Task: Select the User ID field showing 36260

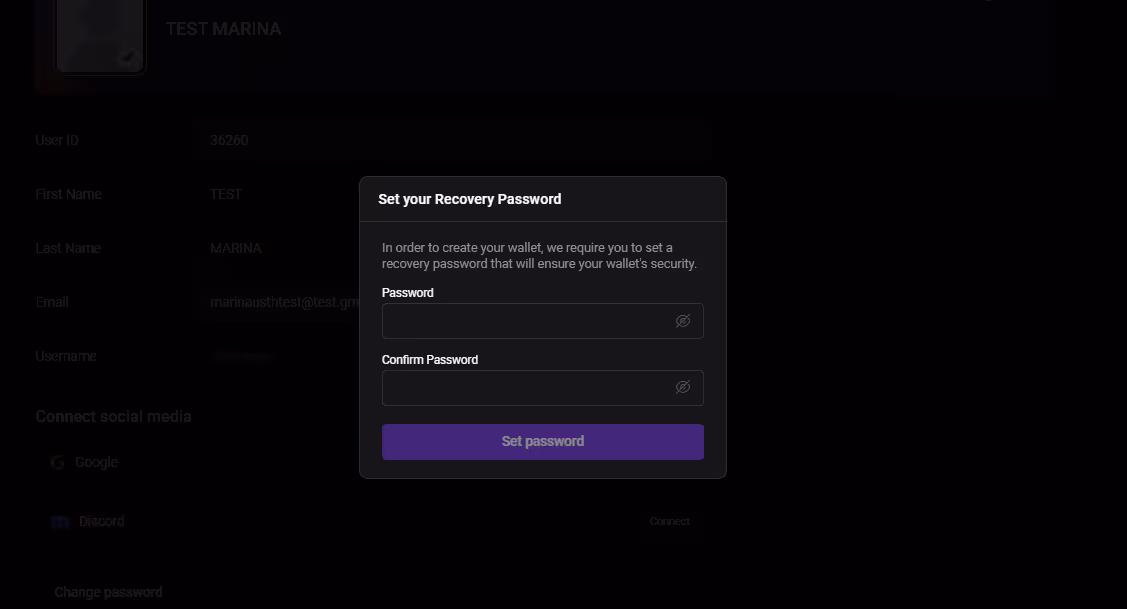Action: click(450, 140)
